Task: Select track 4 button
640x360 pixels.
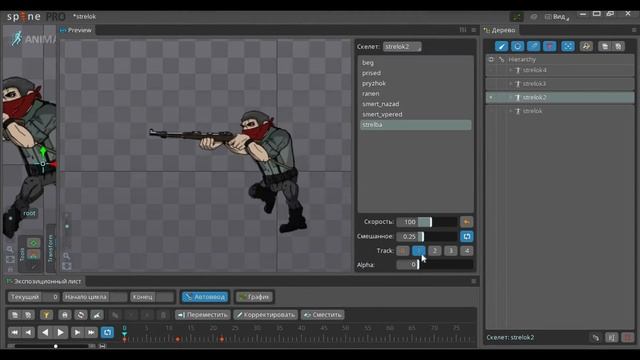Action: pos(467,251)
